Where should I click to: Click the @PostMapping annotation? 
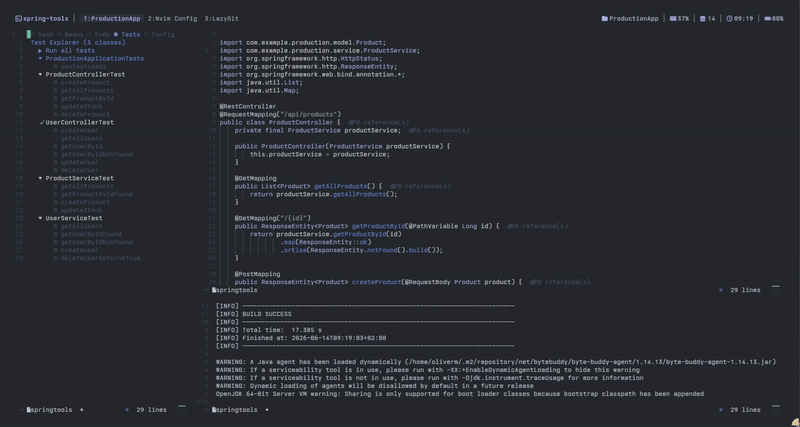[257, 274]
